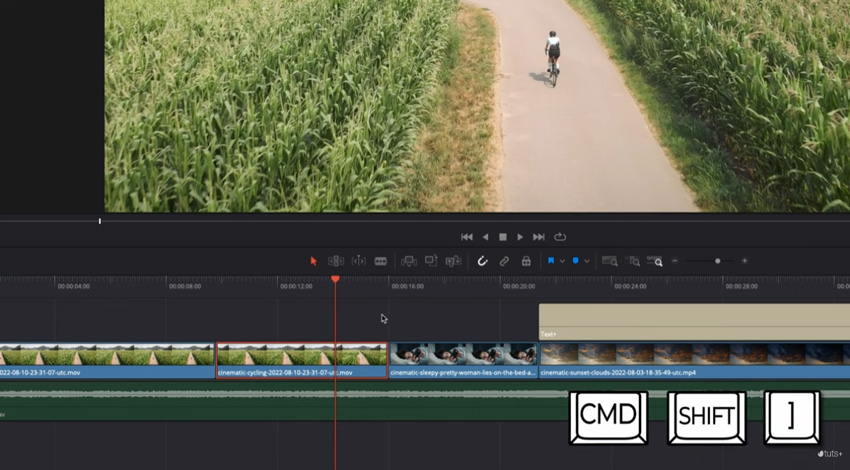Select the cinematic-sunset-clouds clip
Image resolution: width=850 pixels, height=470 pixels.
coord(695,360)
